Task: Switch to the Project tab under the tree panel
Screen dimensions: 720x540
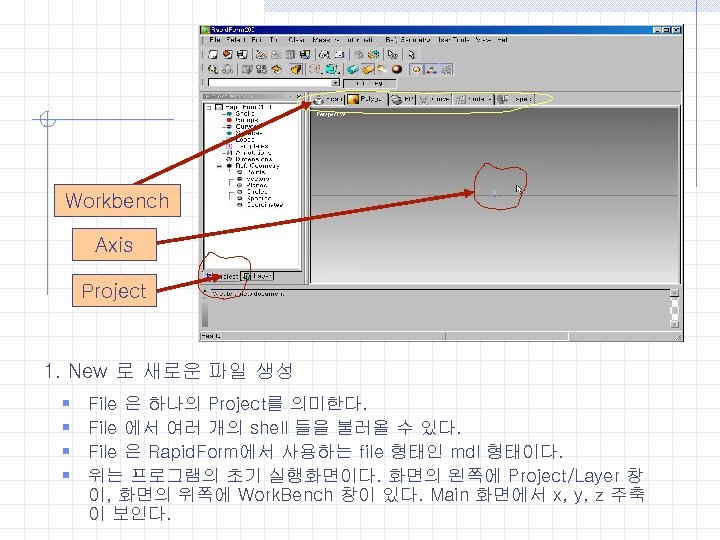Action: pyautogui.click(x=222, y=276)
